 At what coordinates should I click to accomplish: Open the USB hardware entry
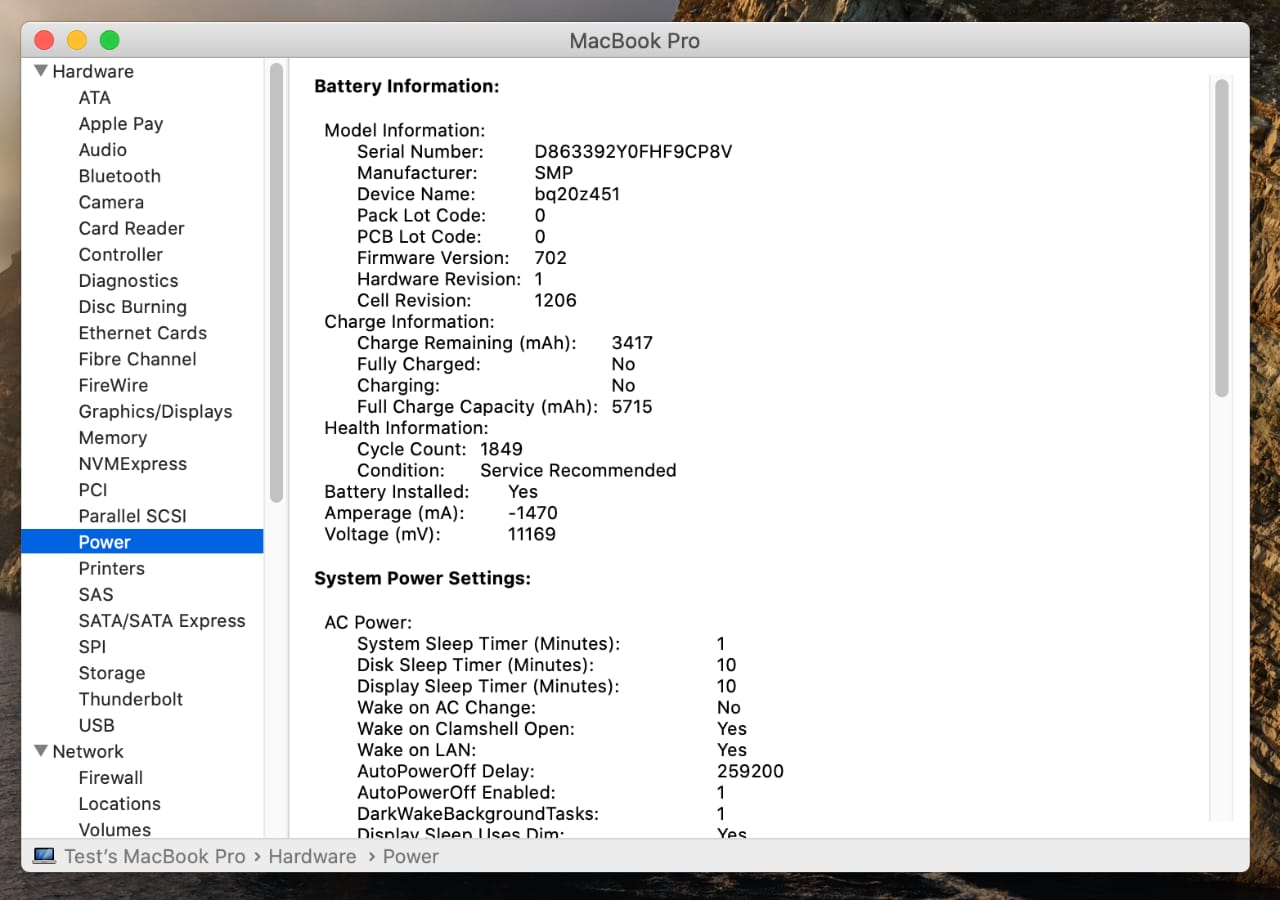[x=96, y=725]
